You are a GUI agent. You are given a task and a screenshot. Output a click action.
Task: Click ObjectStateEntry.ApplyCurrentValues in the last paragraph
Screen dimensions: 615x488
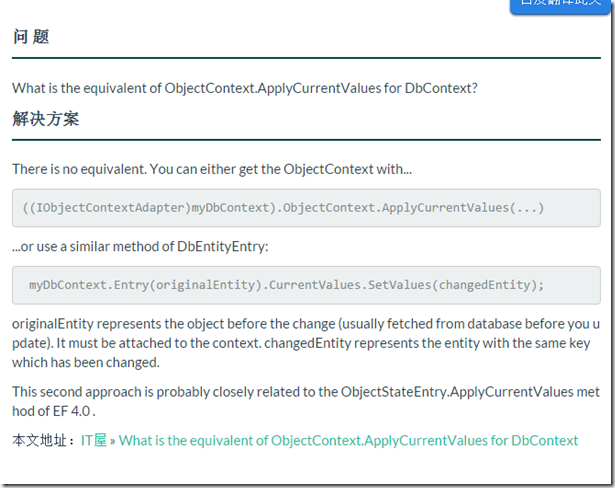457,392
